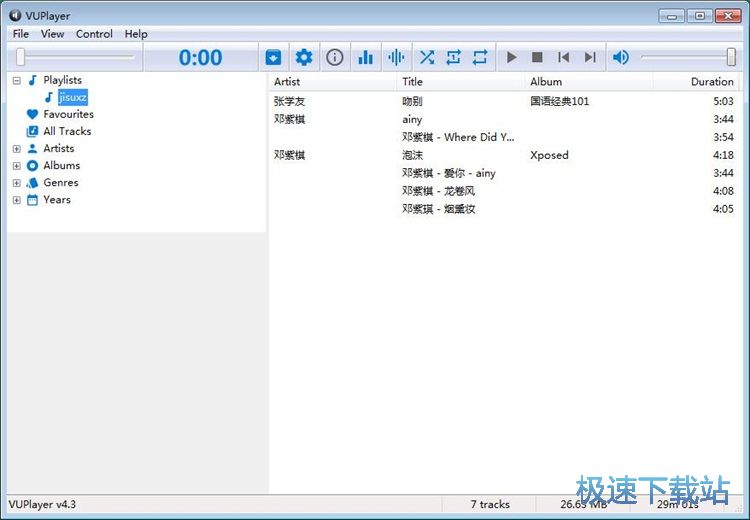Screen dimensions: 750x520
Task: Mute sound using the speaker icon
Action: (x=621, y=58)
